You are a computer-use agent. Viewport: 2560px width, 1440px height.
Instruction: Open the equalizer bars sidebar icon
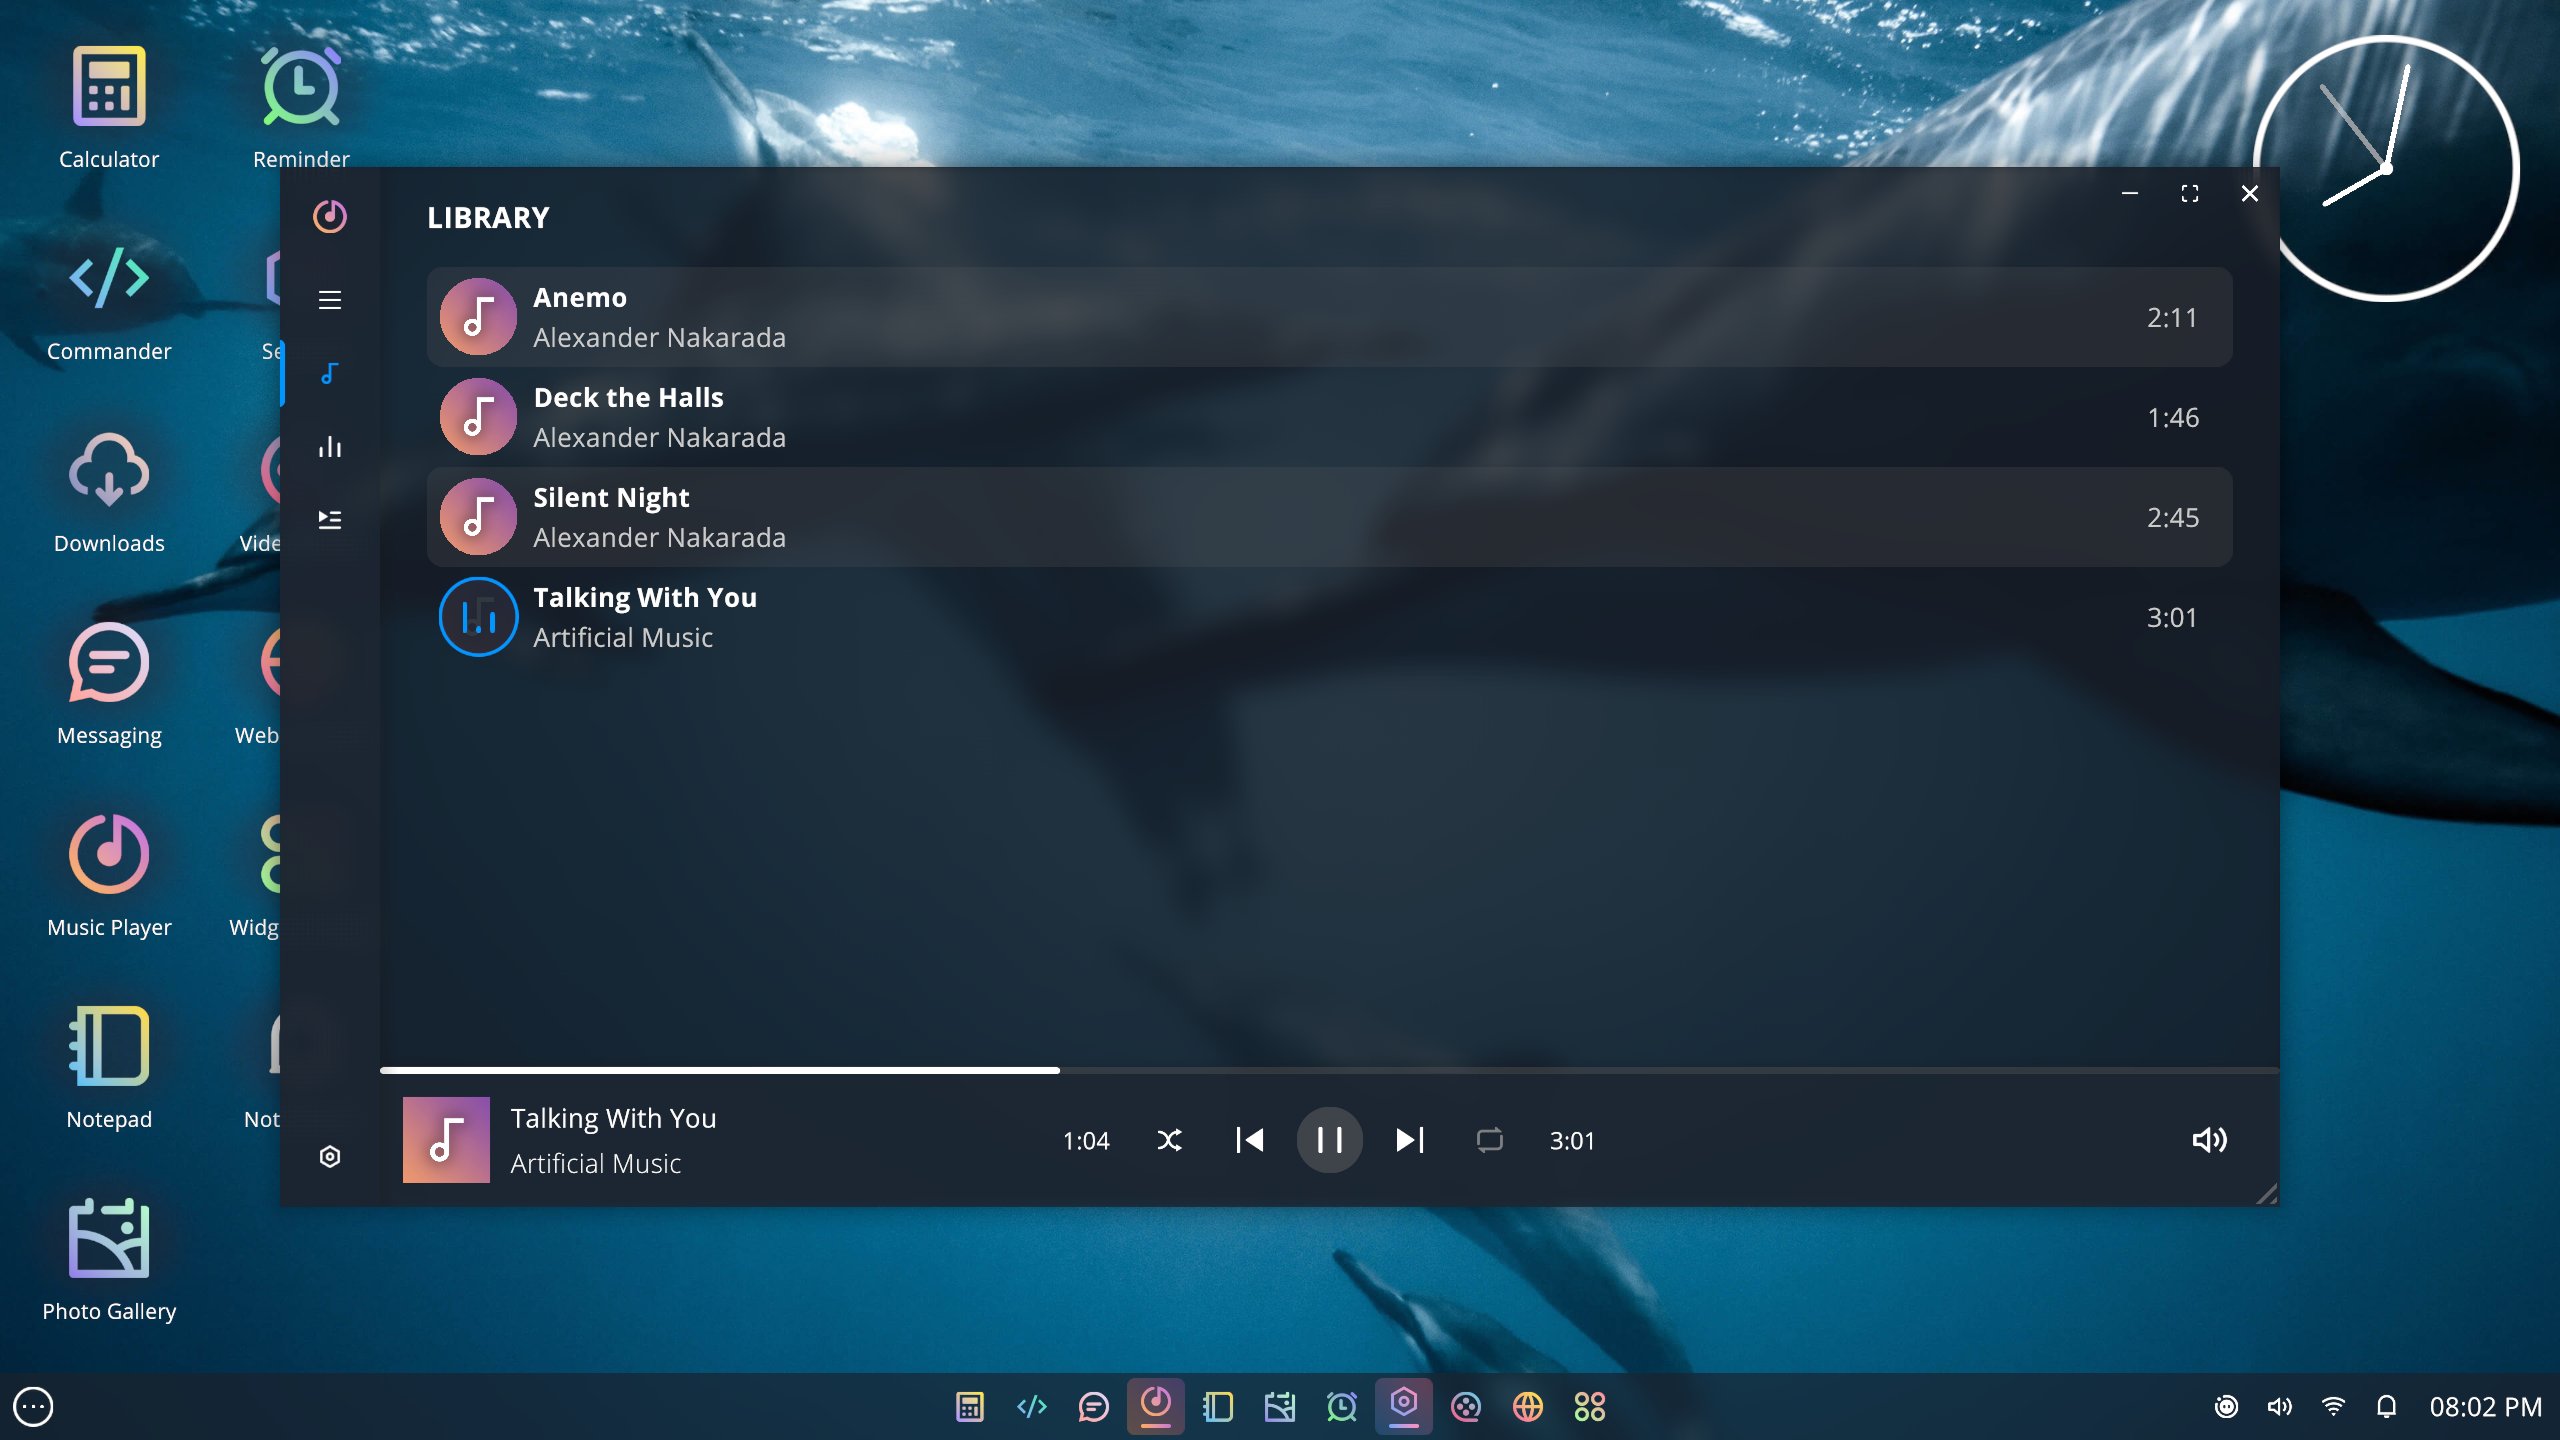330,447
